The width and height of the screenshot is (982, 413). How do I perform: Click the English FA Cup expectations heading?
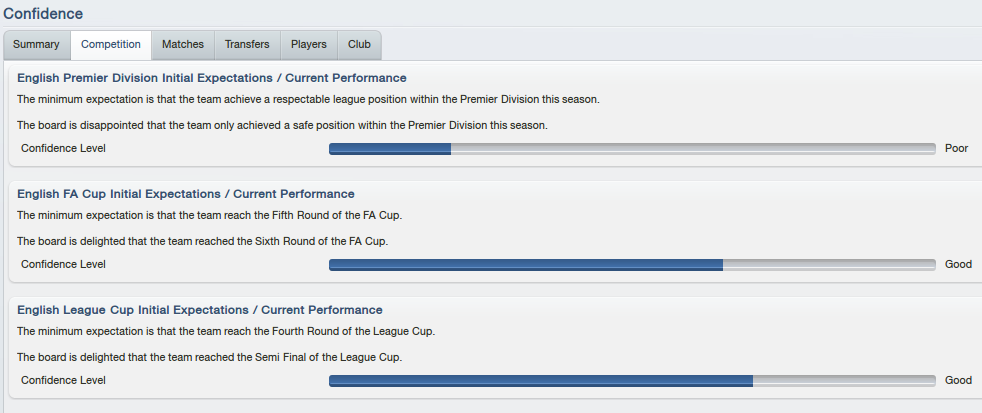[x=186, y=194]
